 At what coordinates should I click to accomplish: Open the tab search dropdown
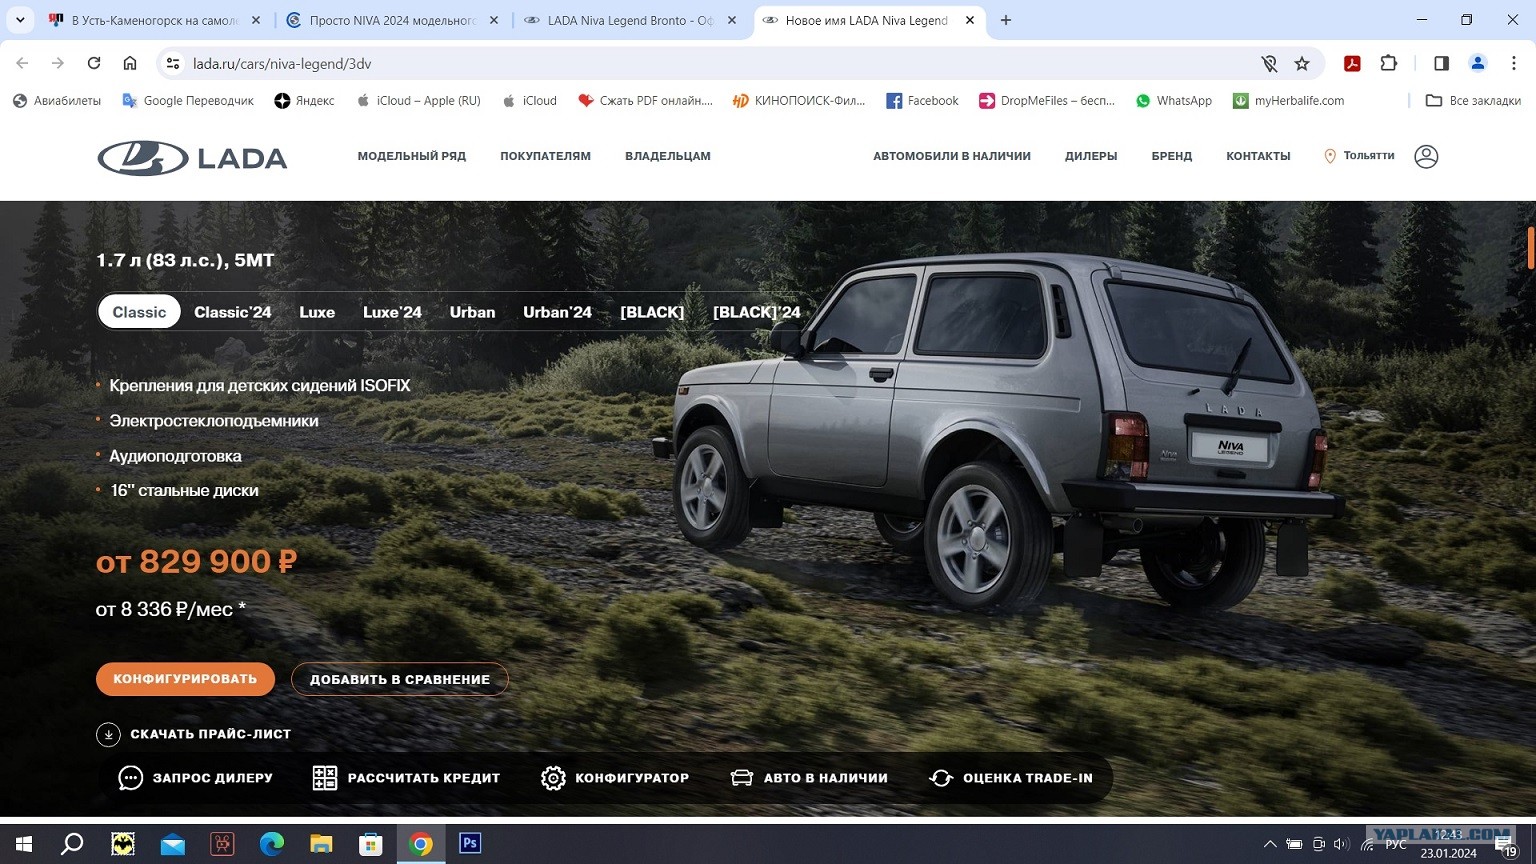click(20, 20)
